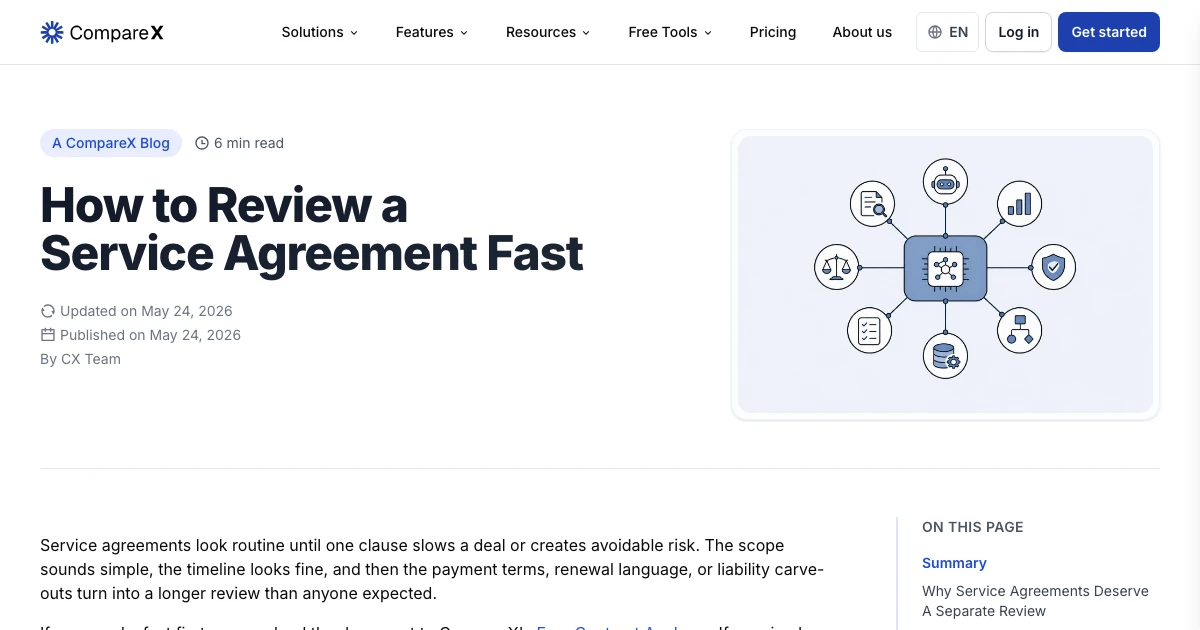Open the About us page

point(862,32)
